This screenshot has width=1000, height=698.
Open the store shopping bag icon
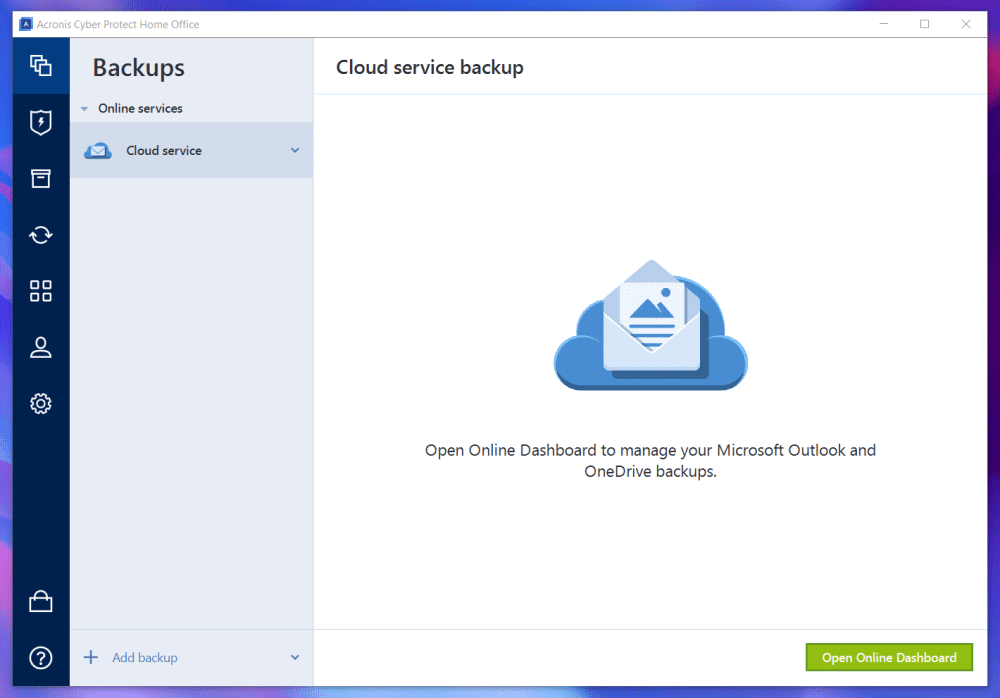point(41,601)
